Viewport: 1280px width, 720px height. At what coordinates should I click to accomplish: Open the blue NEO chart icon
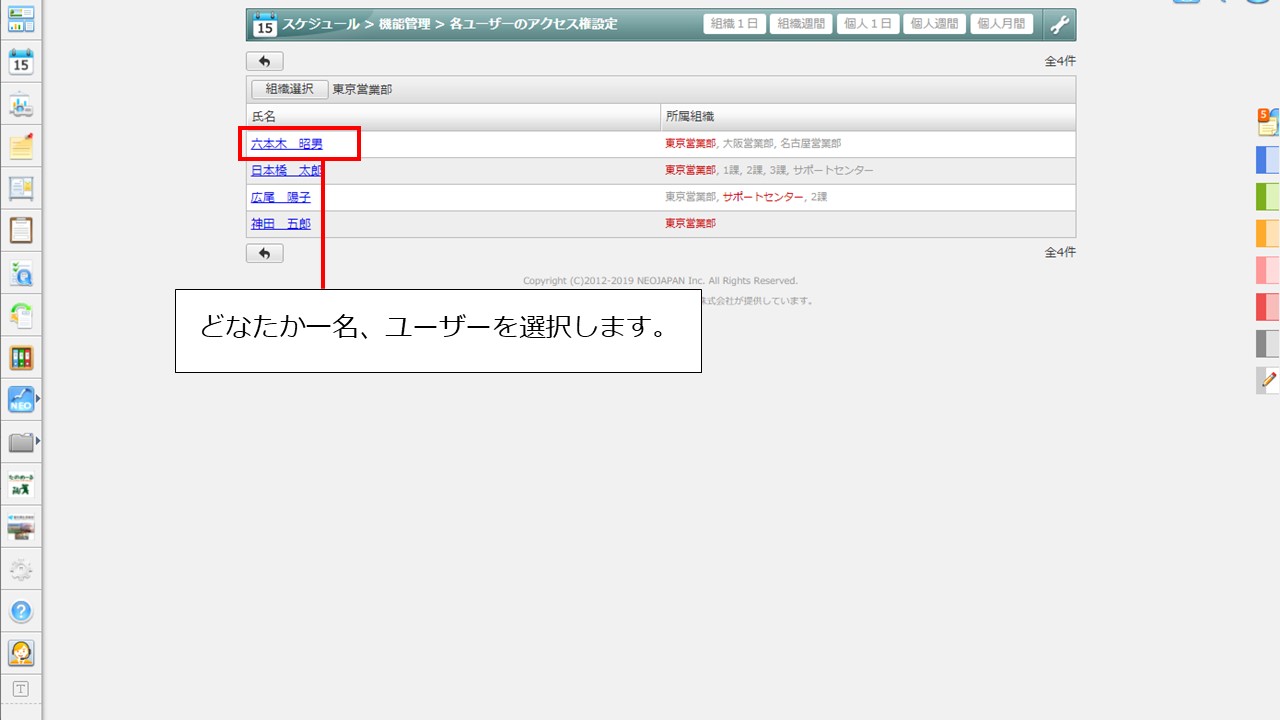pos(21,399)
